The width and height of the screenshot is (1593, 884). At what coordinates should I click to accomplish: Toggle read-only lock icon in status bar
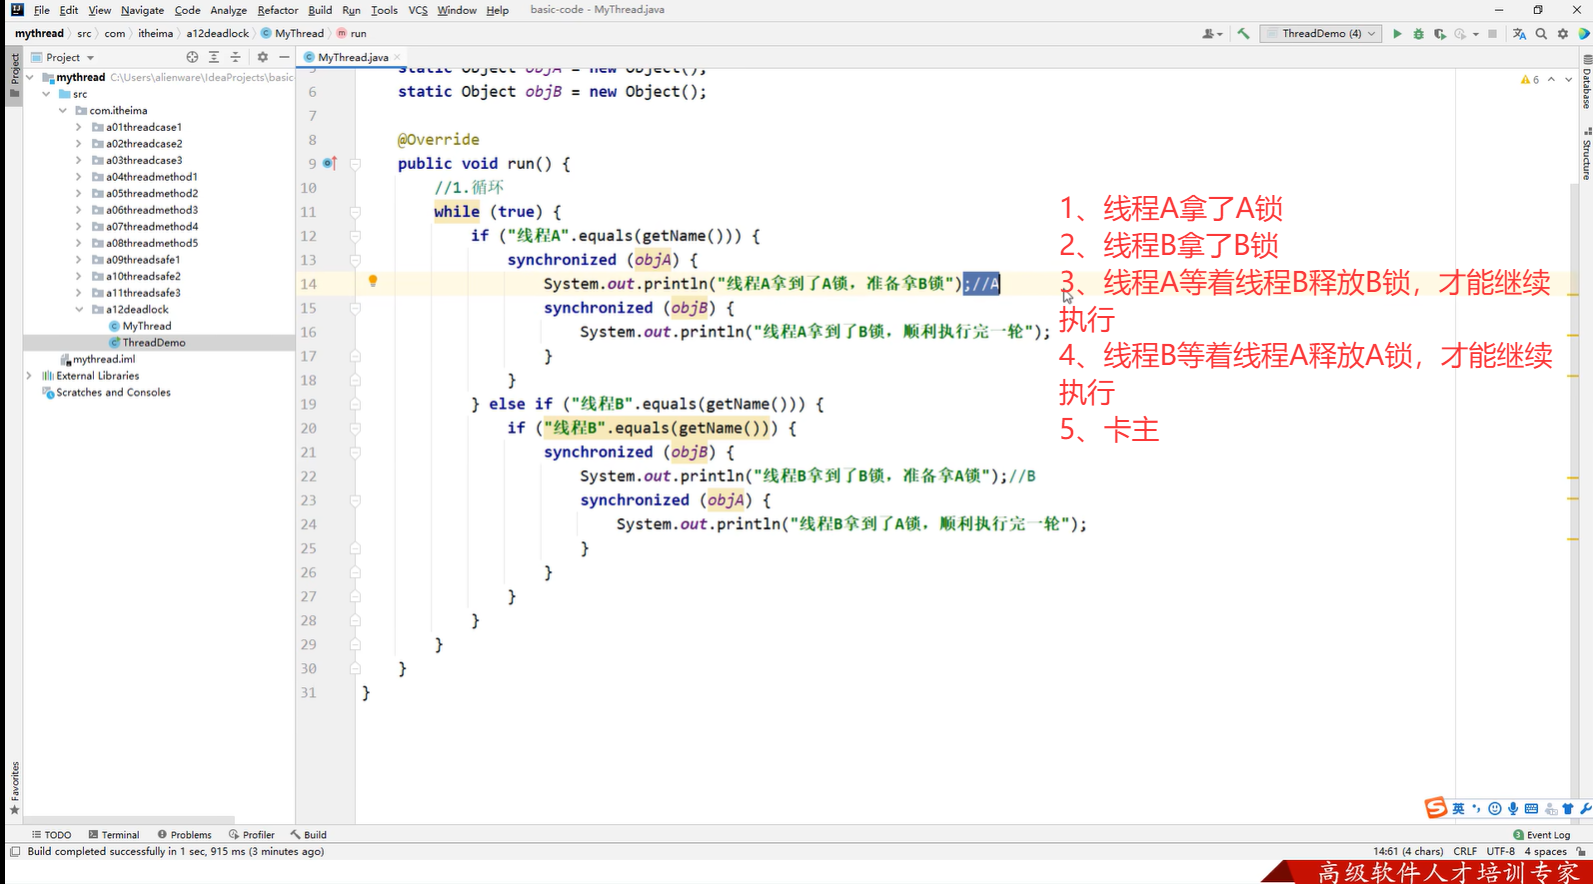point(1581,852)
